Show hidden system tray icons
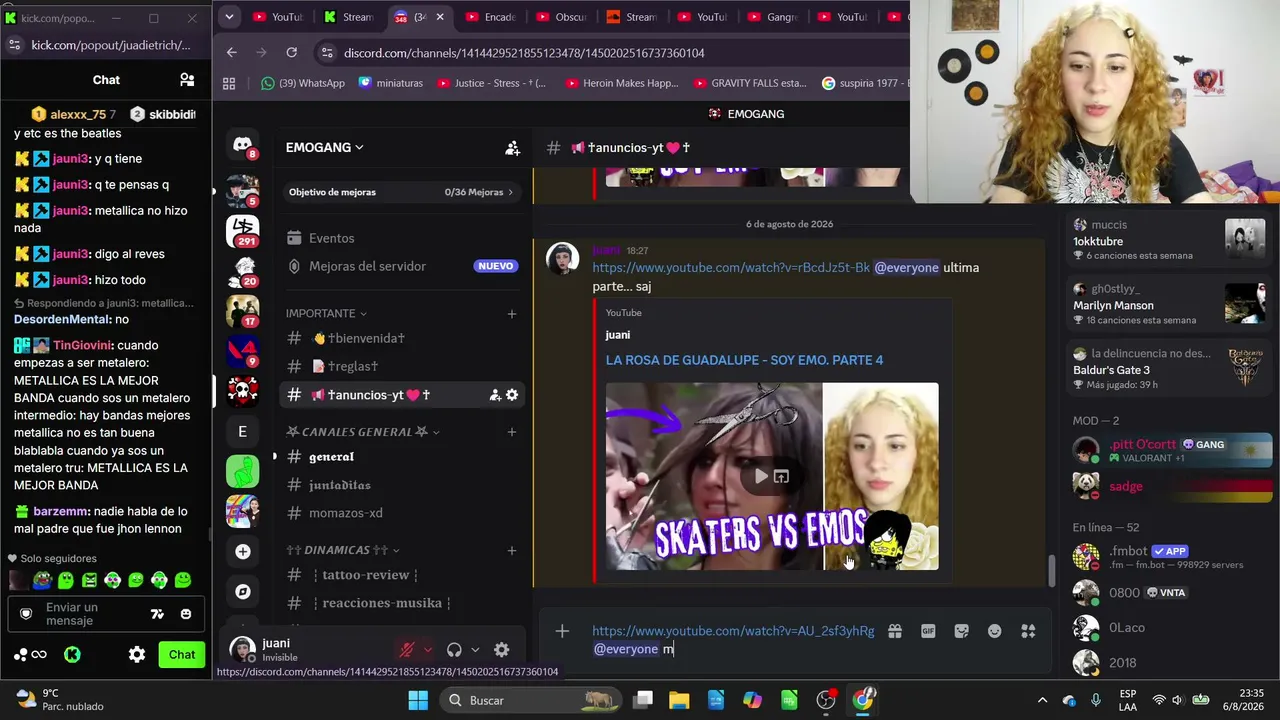Image resolution: width=1280 pixels, height=720 pixels. coord(1042,700)
